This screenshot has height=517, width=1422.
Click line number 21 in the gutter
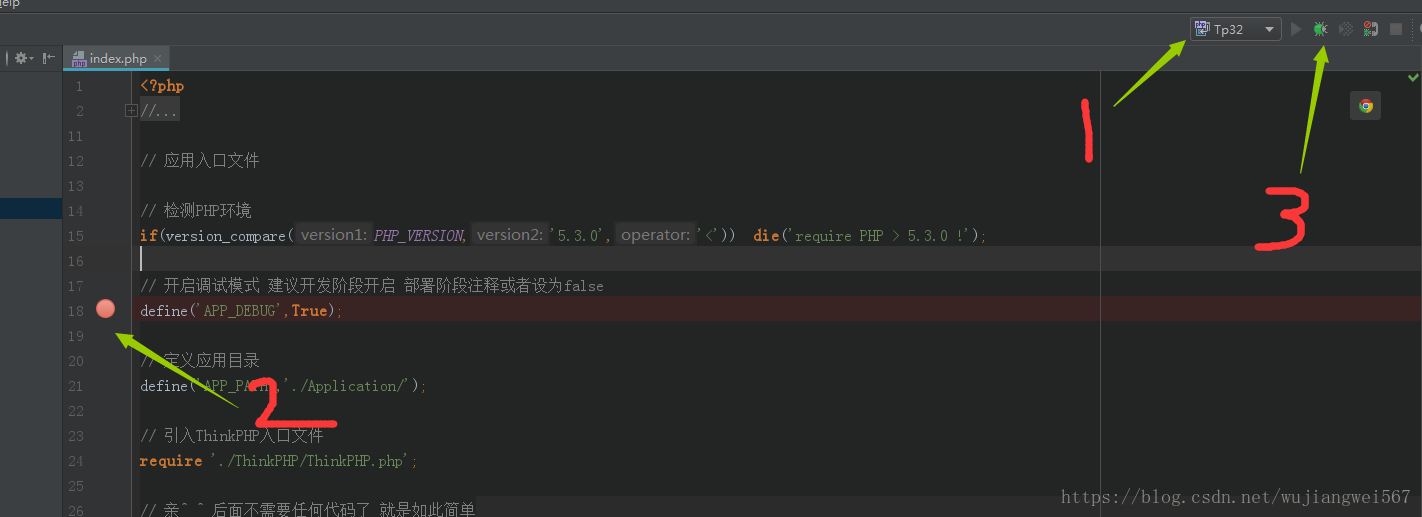click(76, 386)
